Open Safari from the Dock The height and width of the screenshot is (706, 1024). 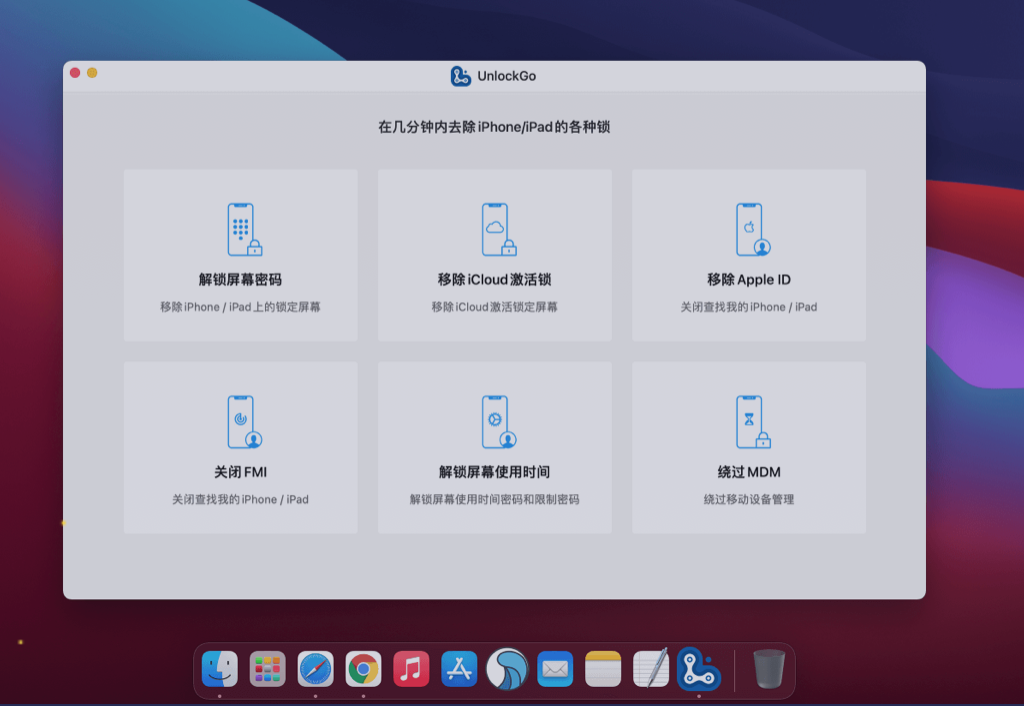click(x=315, y=670)
